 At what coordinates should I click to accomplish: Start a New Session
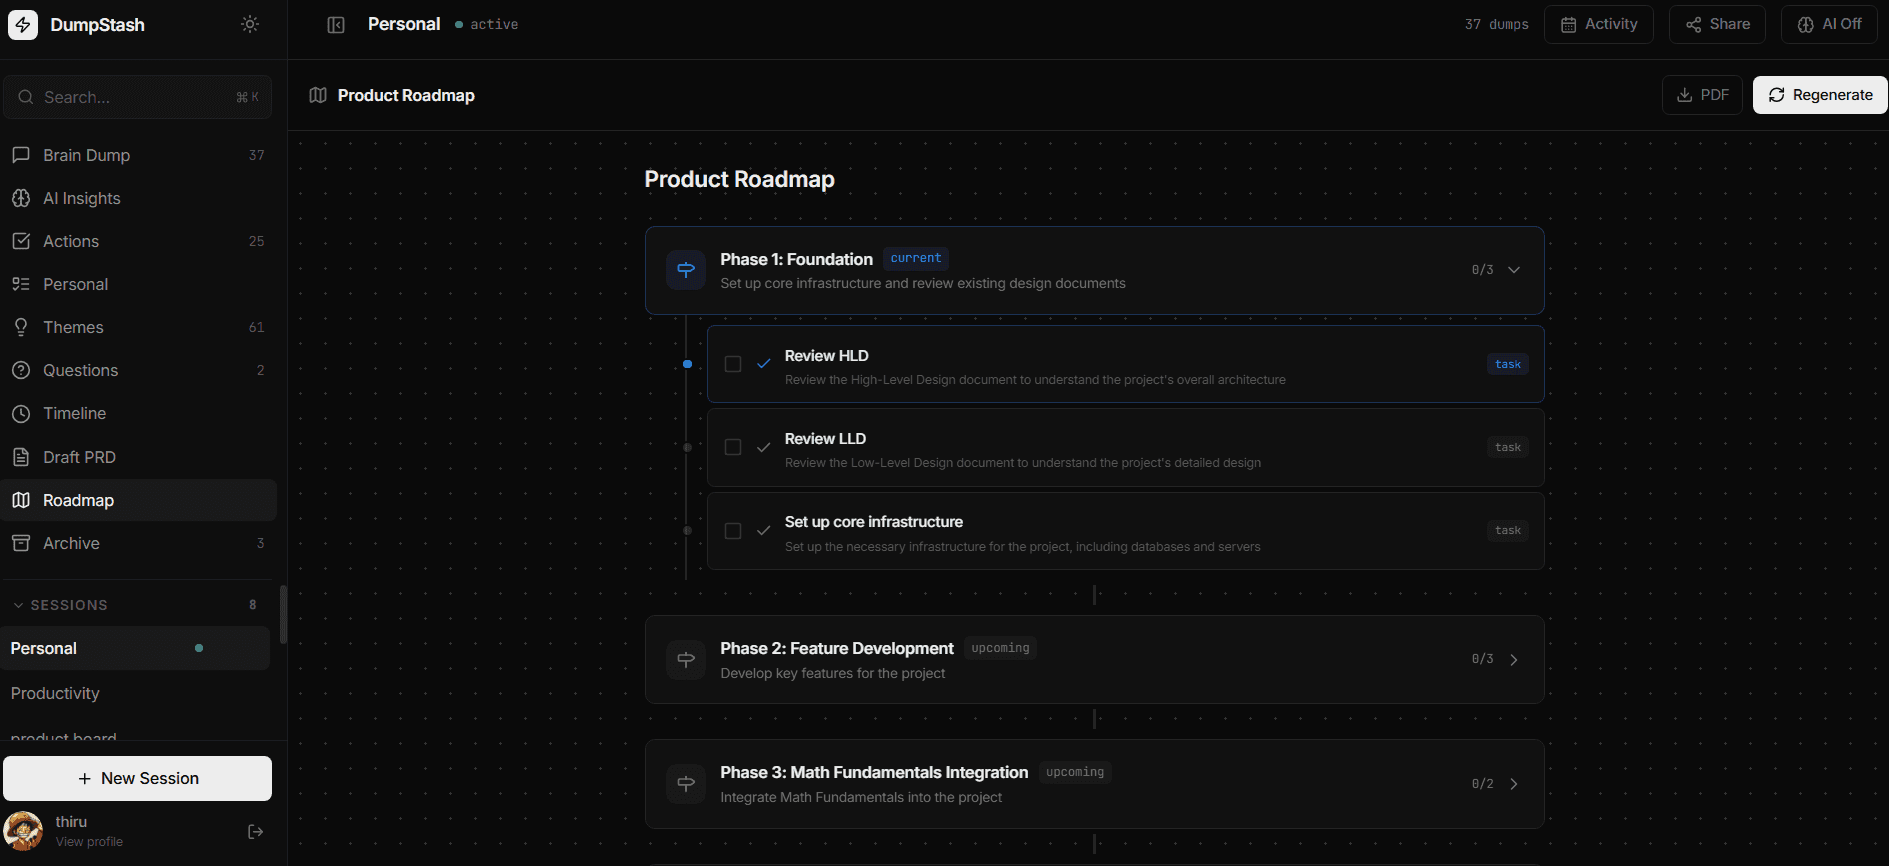tap(138, 778)
